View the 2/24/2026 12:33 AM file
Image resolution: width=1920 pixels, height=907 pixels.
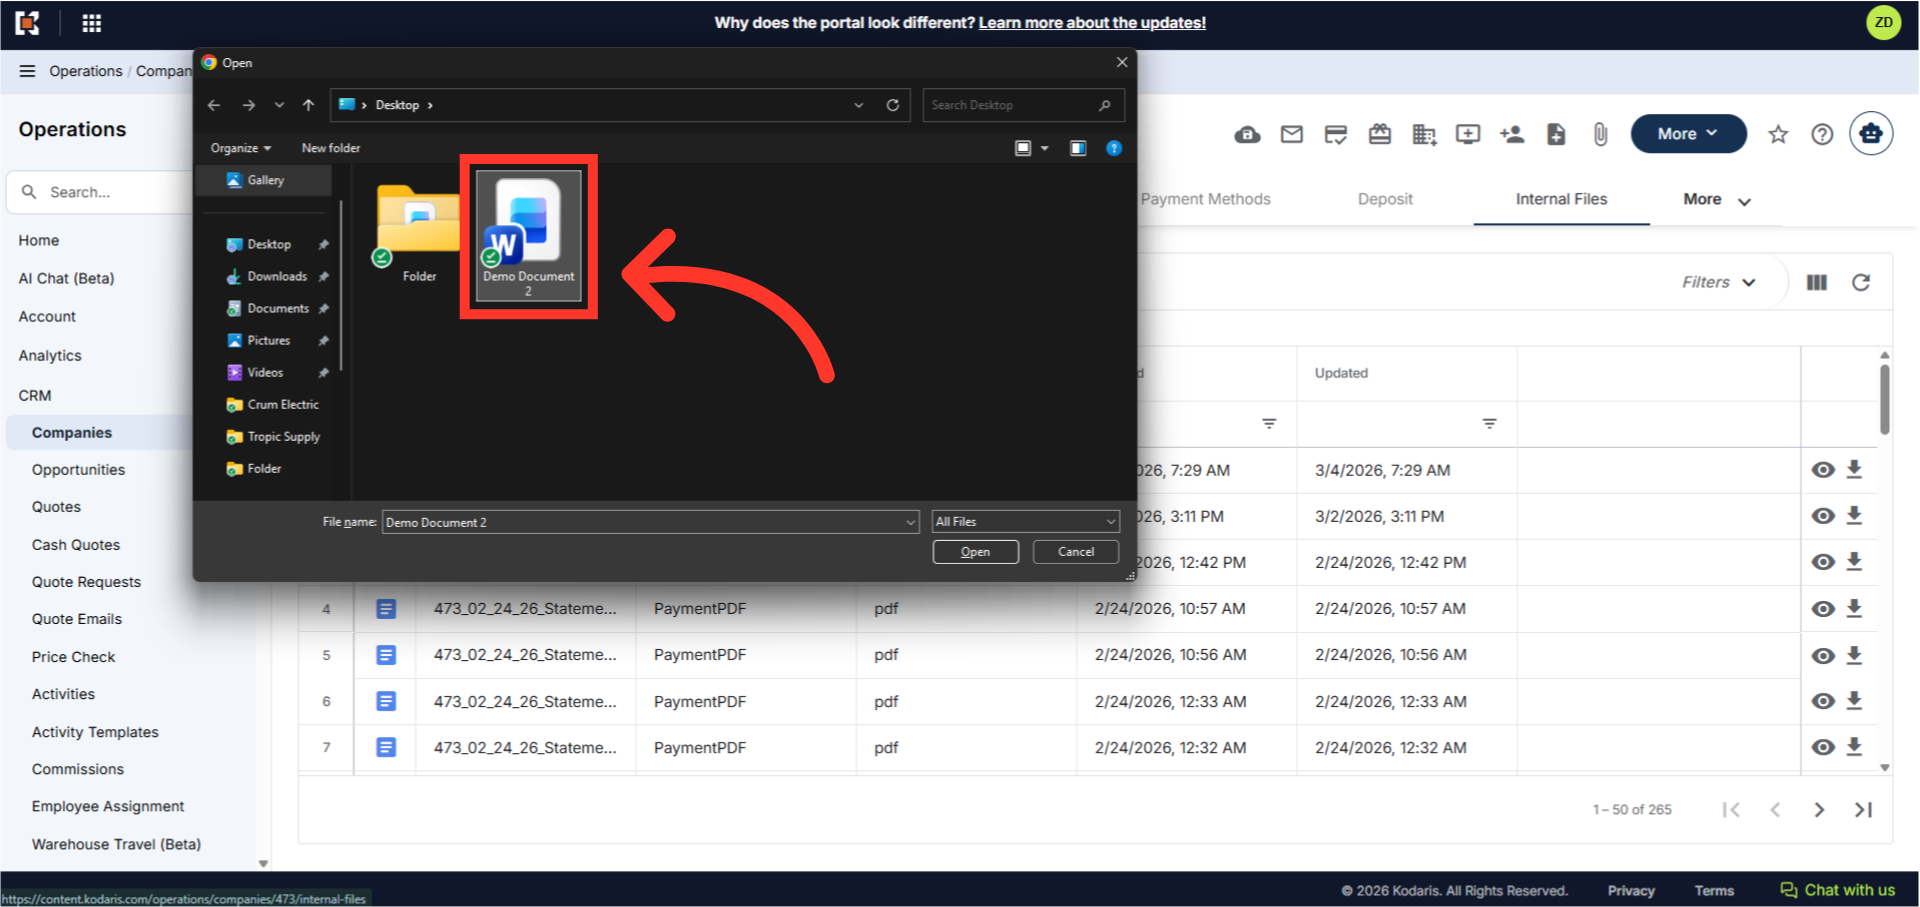(1823, 701)
